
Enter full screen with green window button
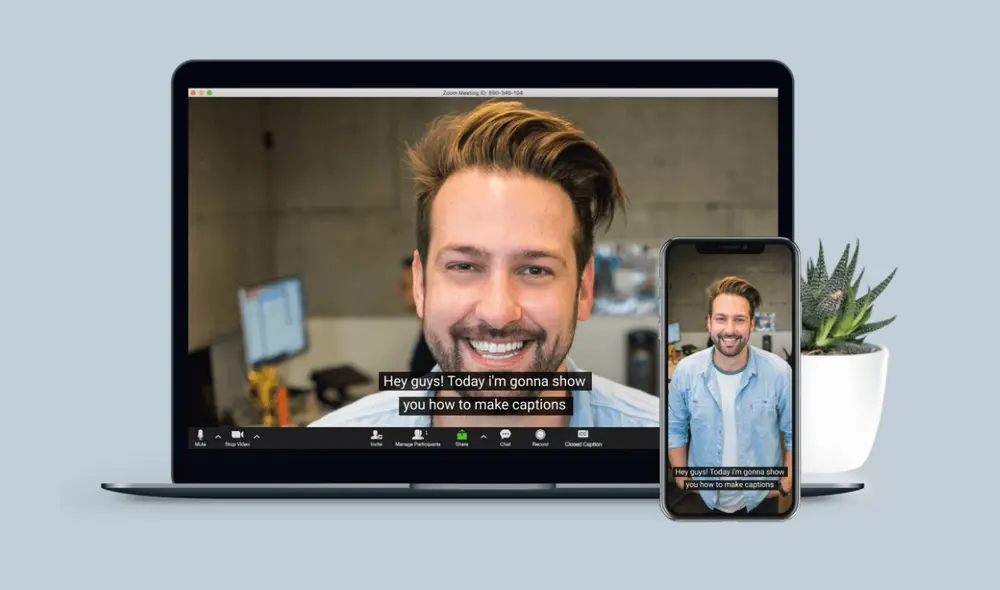209,93
